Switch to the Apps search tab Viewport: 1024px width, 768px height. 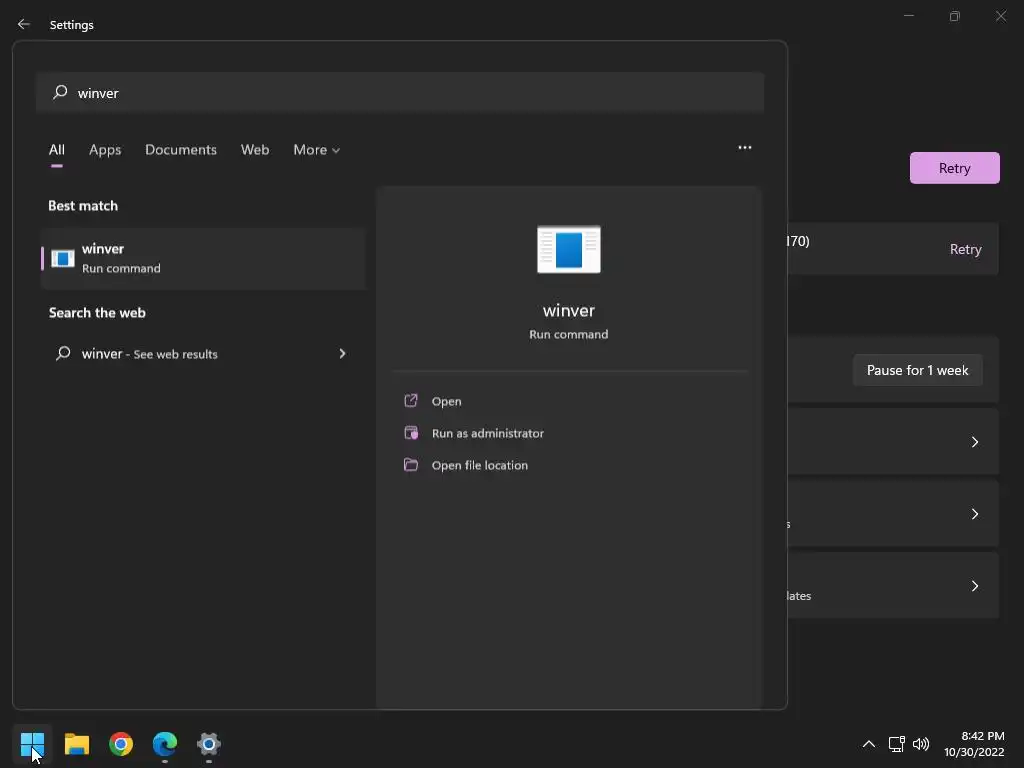coord(105,150)
